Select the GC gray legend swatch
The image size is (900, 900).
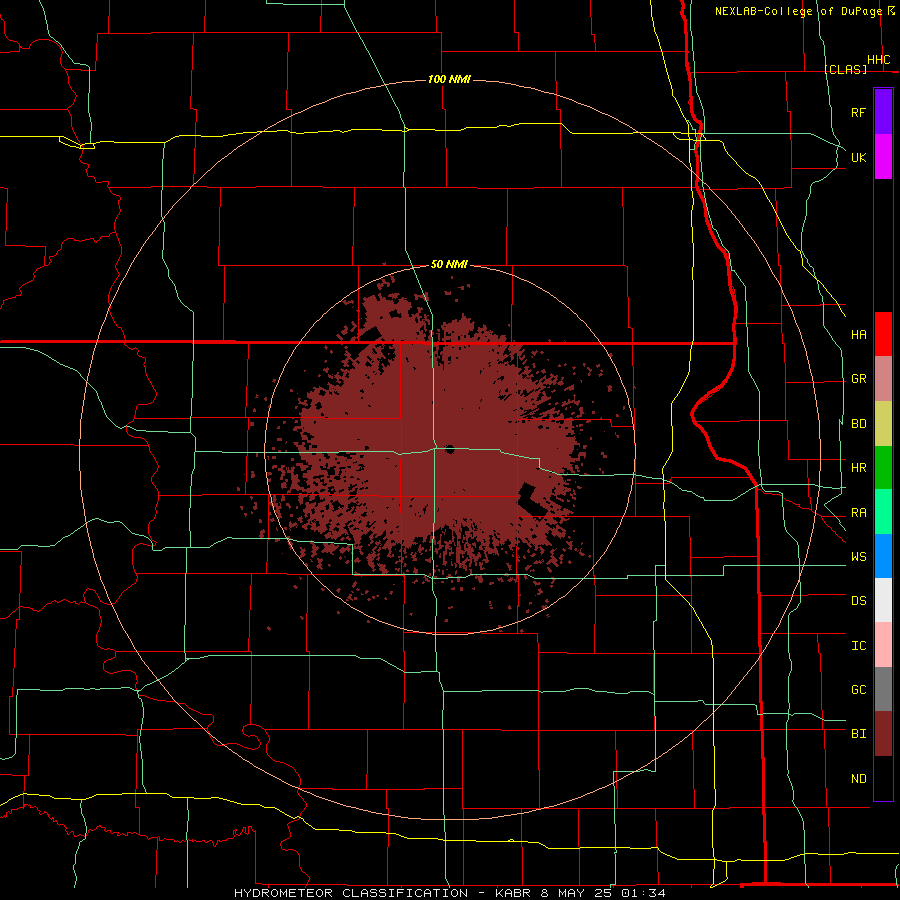pos(883,689)
